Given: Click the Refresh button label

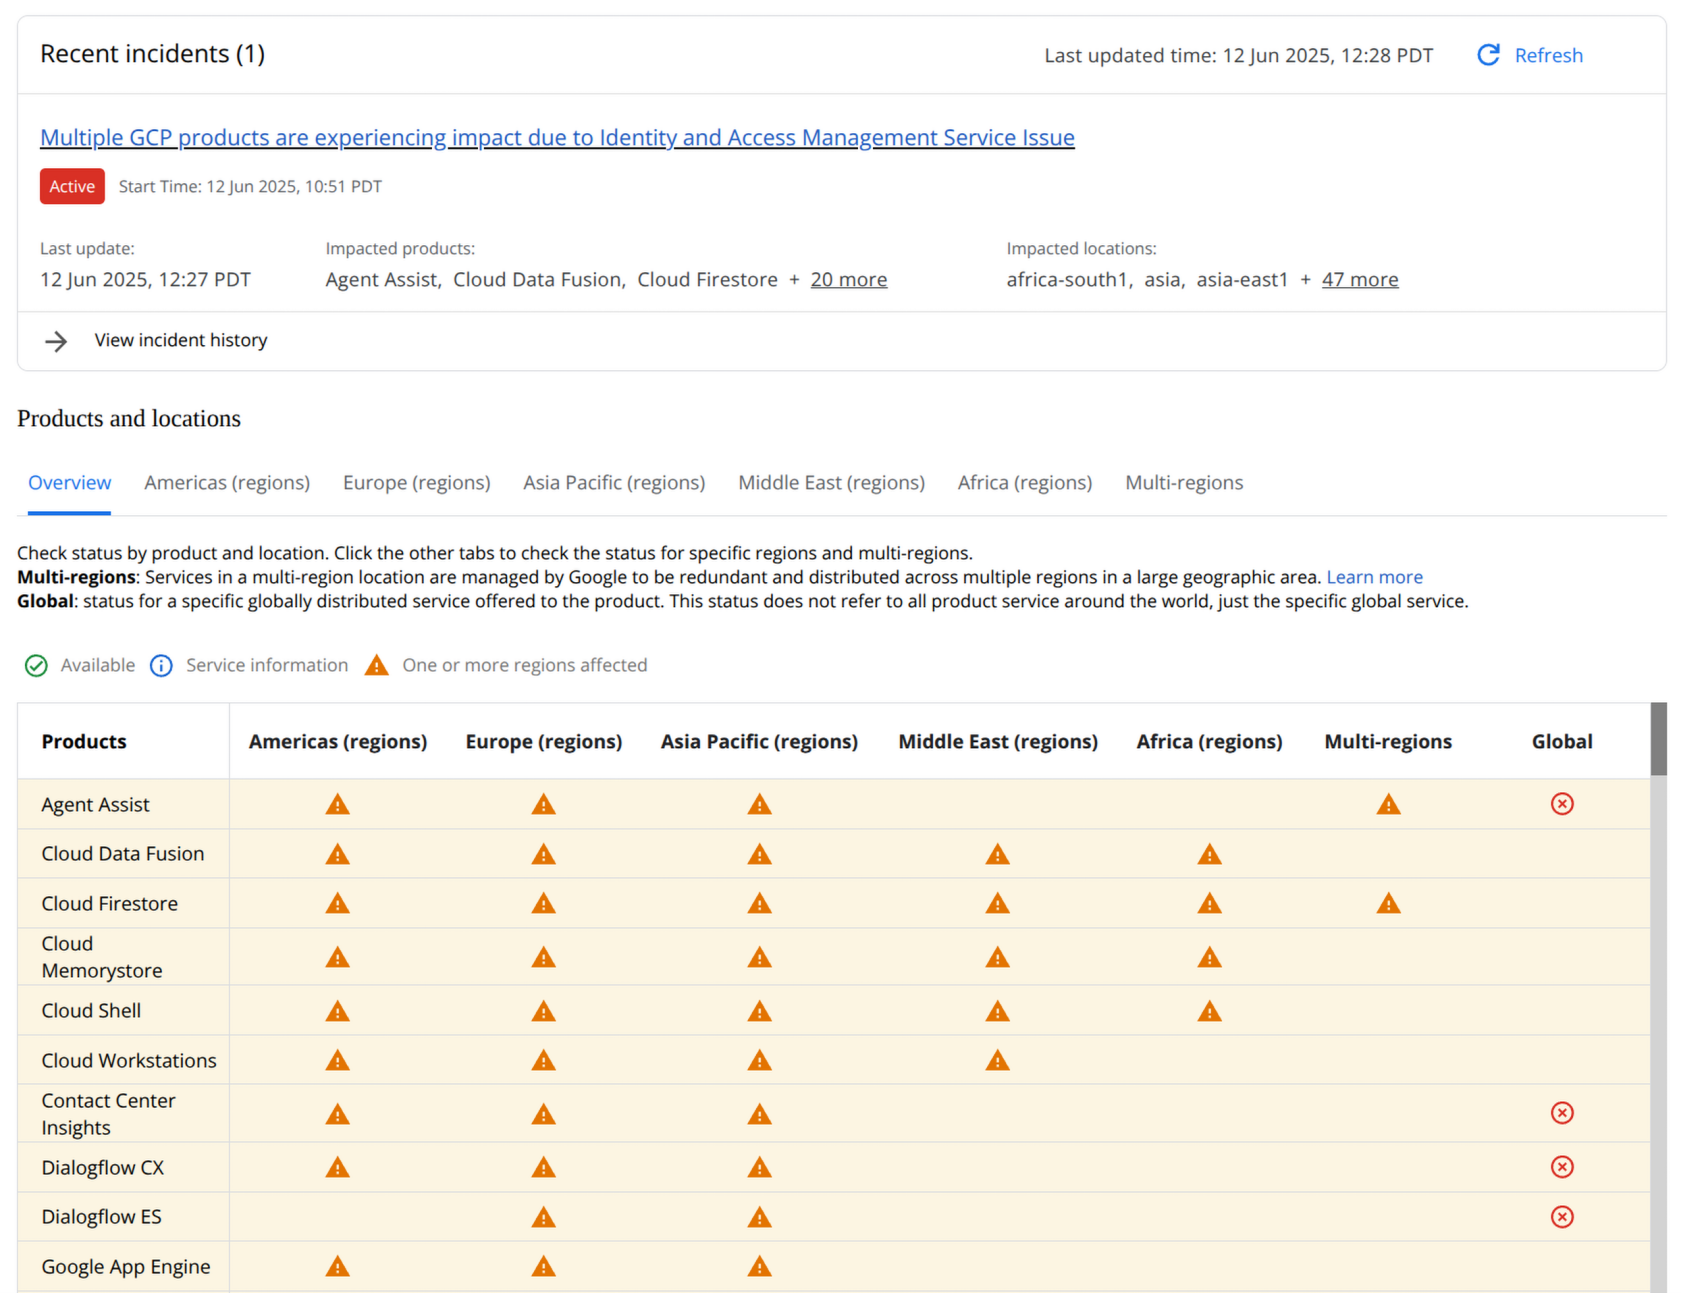Looking at the screenshot, I should pos(1548,56).
